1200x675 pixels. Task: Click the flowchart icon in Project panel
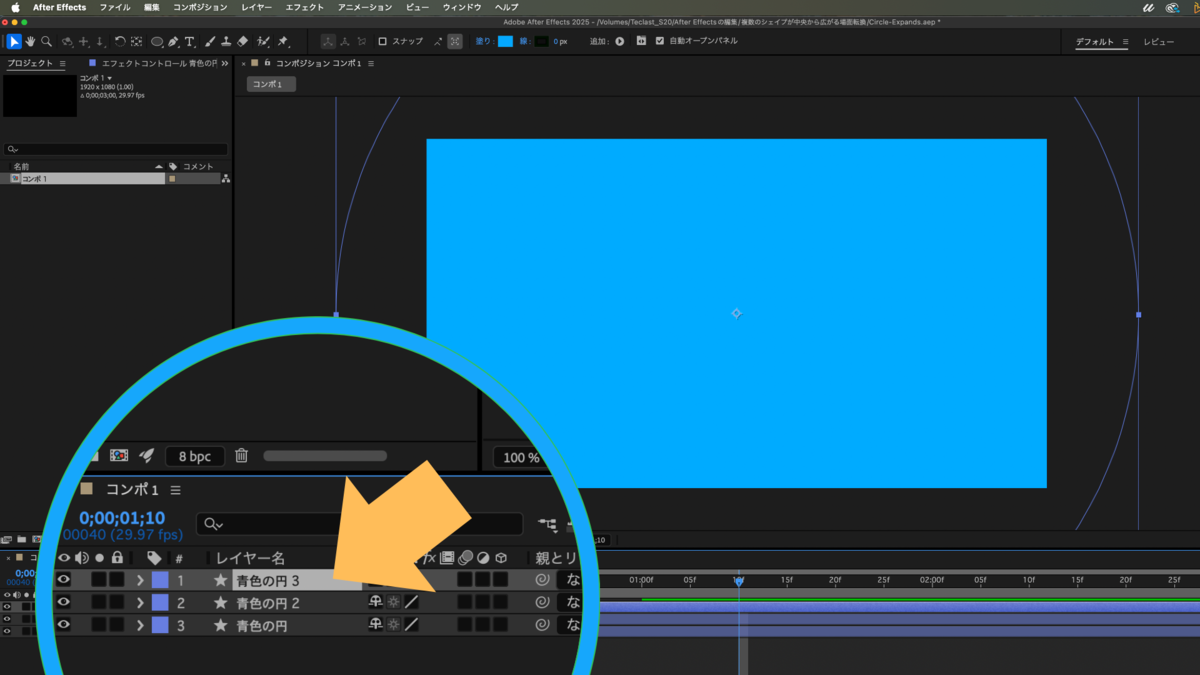(x=226, y=179)
